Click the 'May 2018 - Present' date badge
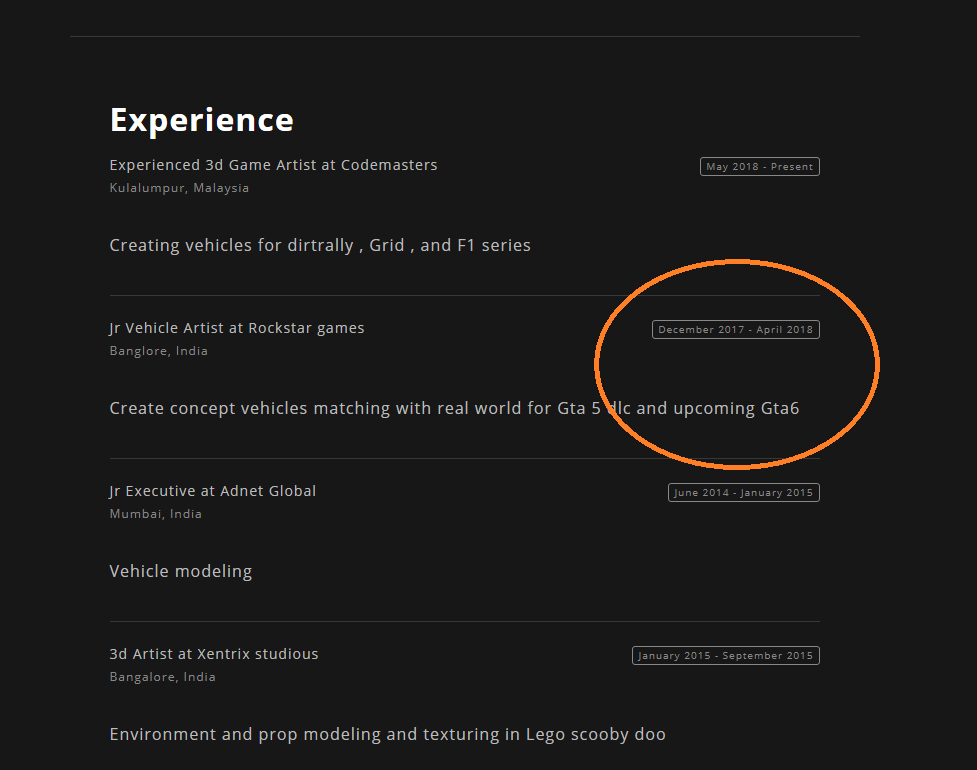The width and height of the screenshot is (977, 770). pyautogui.click(x=760, y=166)
